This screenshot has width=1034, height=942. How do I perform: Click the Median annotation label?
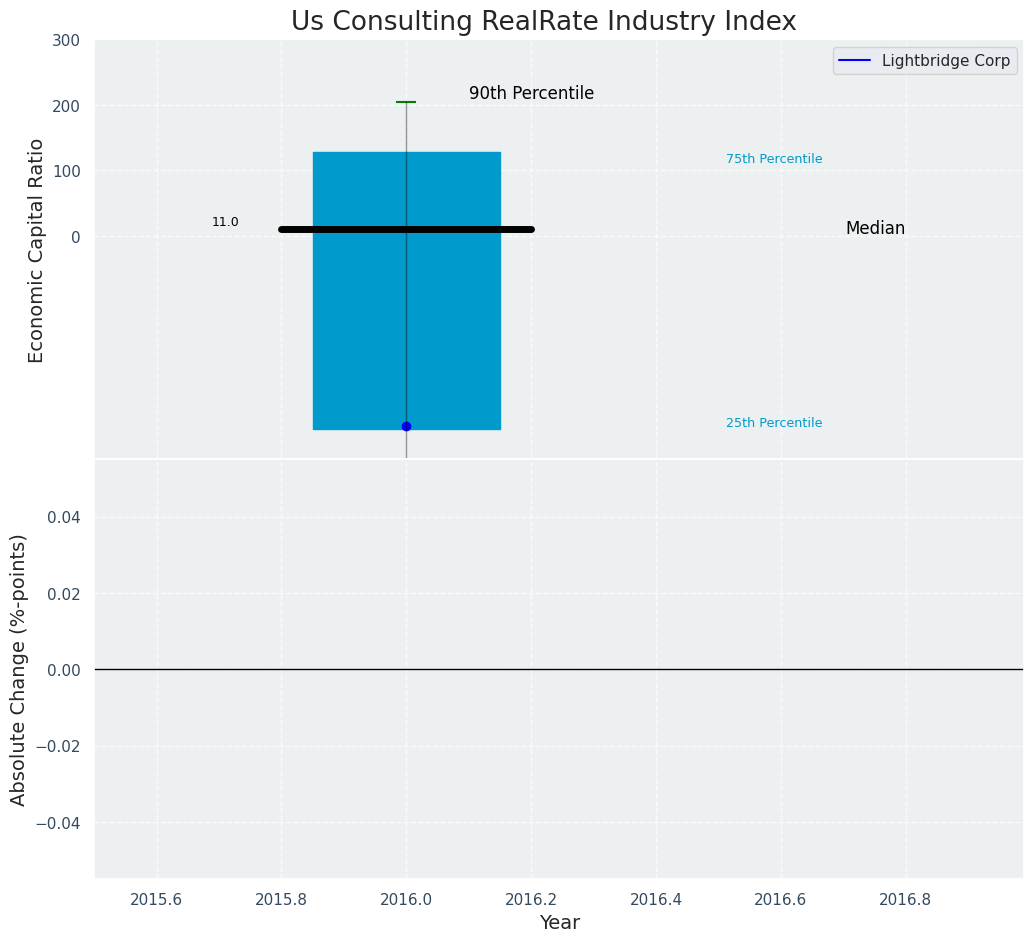click(875, 228)
